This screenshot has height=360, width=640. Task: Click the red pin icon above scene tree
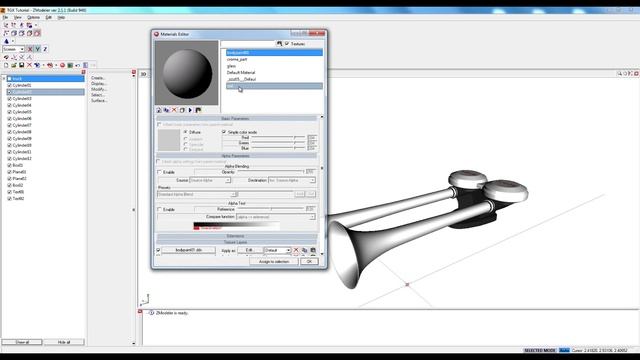point(83,72)
